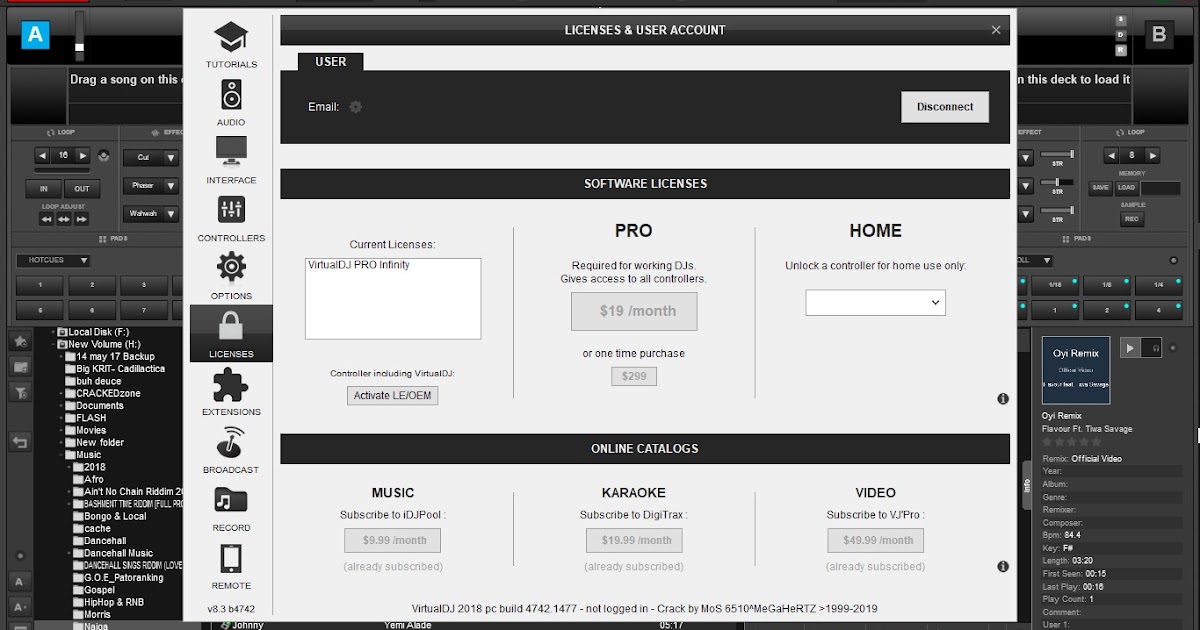This screenshot has height=630, width=1200.
Task: Open the HOTCUES pad mode dropdown
Action: 53,261
